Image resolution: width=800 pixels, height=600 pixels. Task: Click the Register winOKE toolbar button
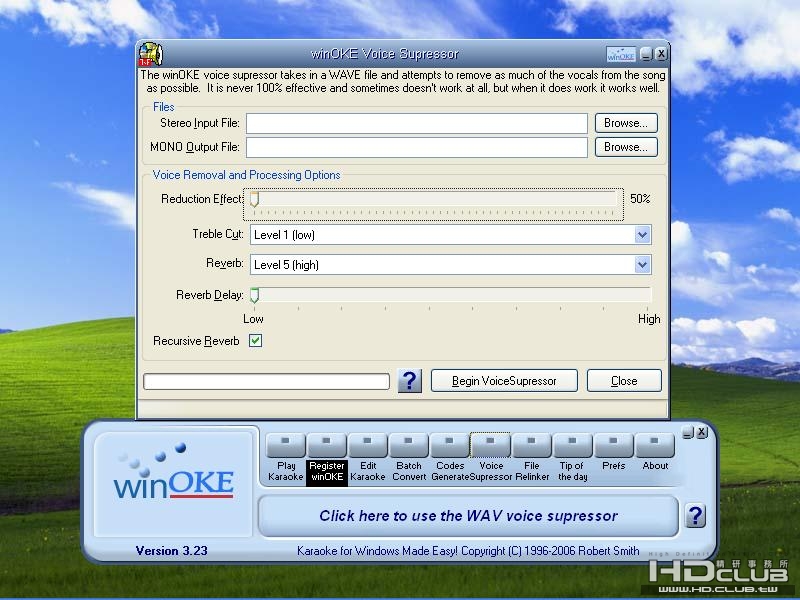[327, 445]
